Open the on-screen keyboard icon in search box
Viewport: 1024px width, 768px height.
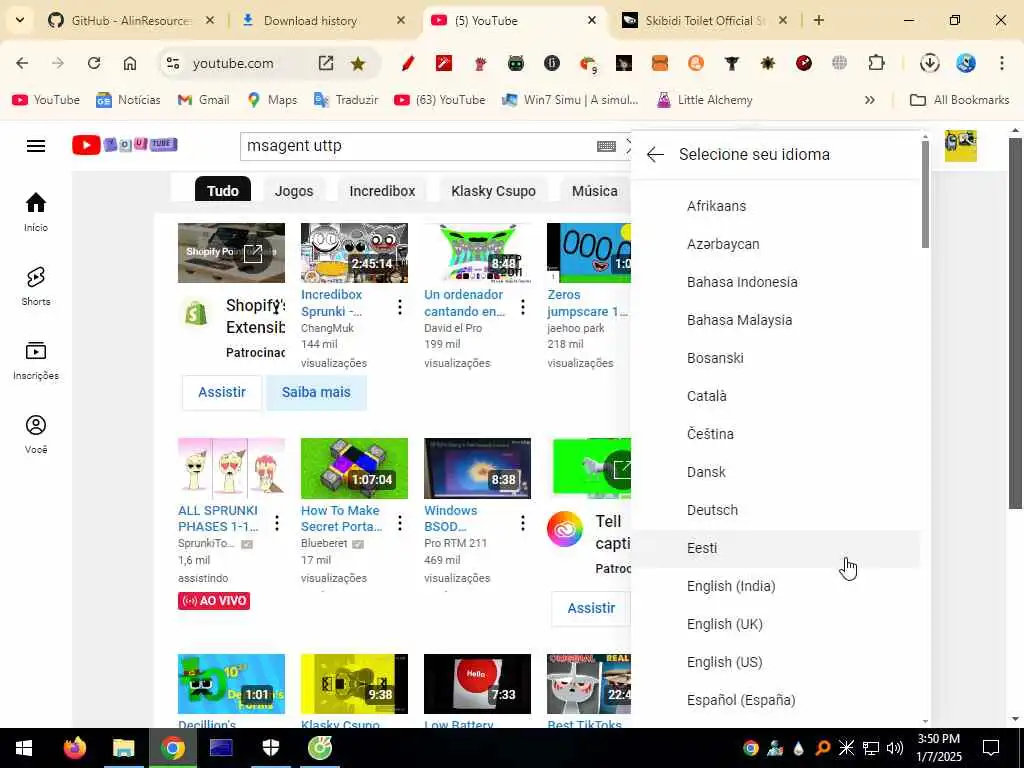point(606,146)
